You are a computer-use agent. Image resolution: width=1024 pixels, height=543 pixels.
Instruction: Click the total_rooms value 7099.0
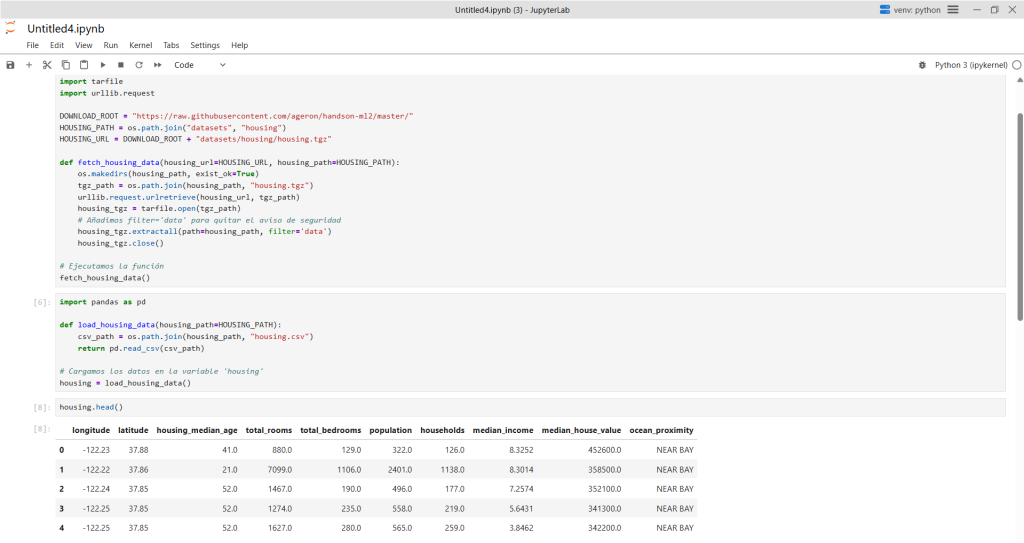280,469
